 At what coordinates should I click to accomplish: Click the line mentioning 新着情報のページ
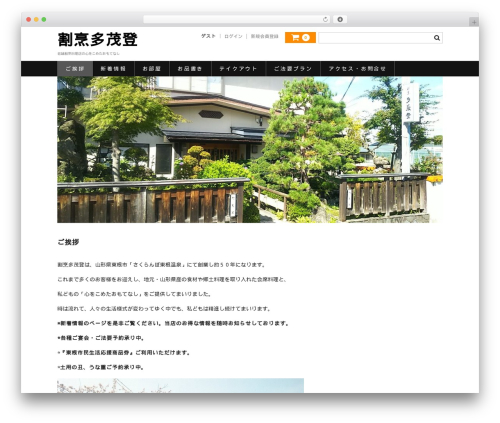173,323
